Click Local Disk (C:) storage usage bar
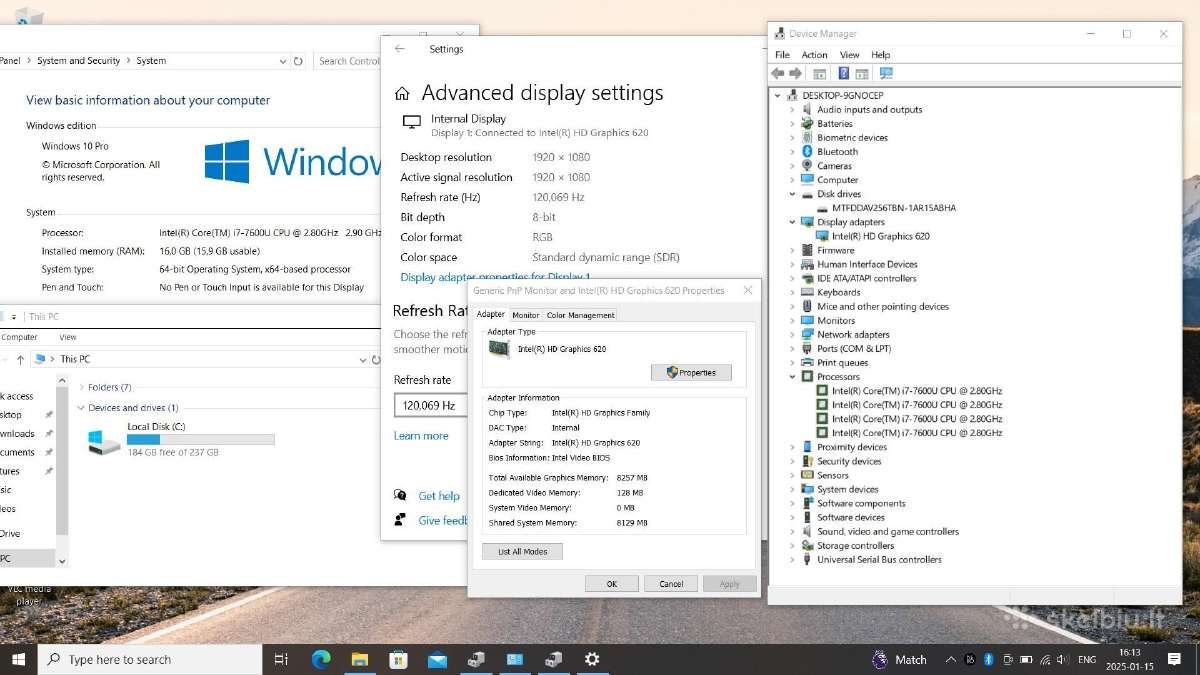1200x675 pixels. coord(201,439)
